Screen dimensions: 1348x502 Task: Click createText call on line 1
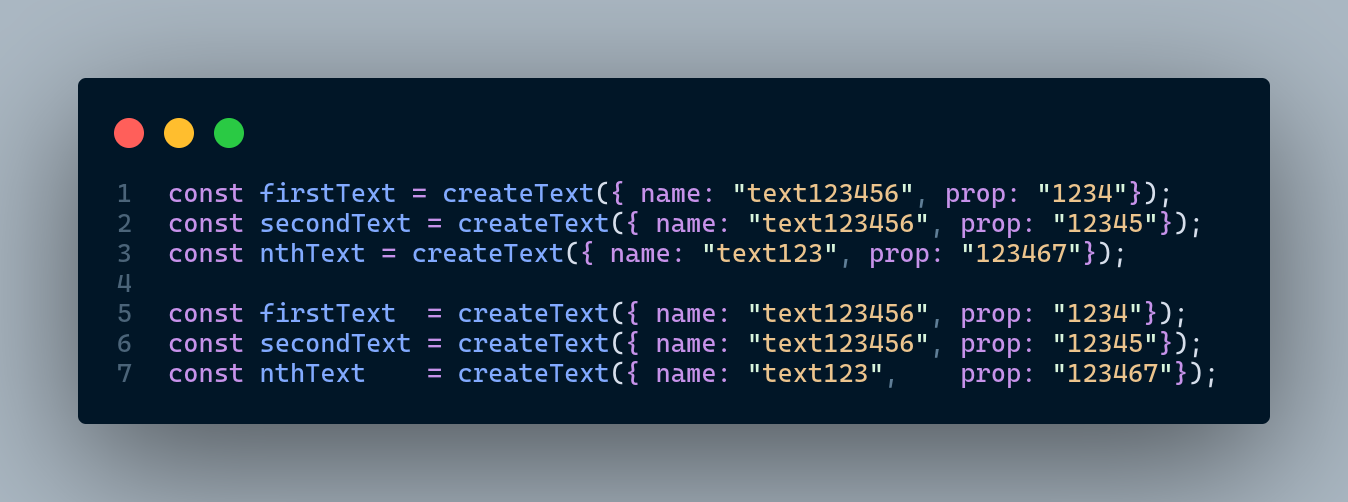pos(518,193)
